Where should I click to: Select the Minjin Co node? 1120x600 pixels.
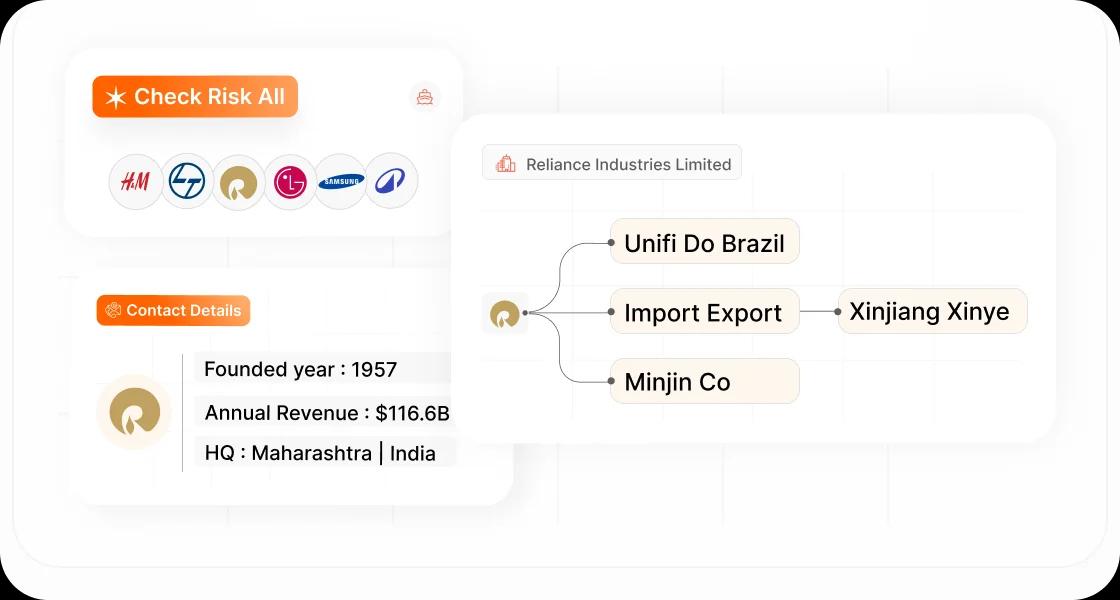704,381
